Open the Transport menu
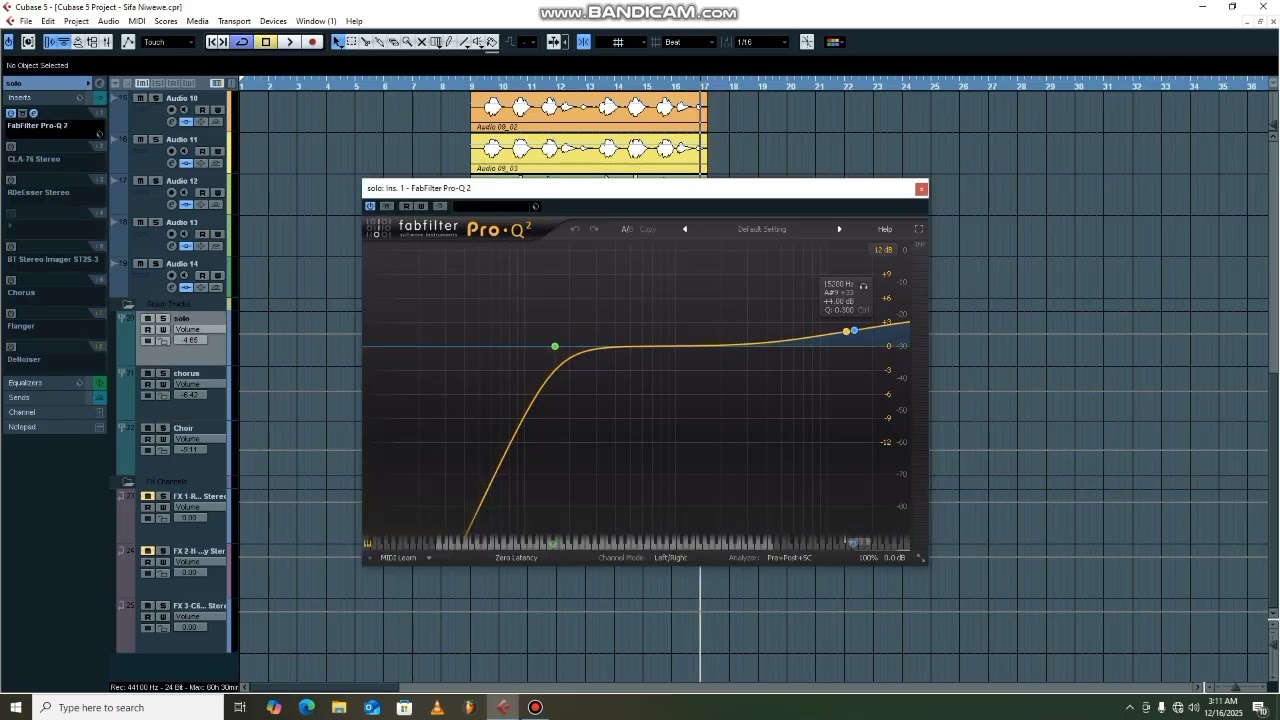Viewport: 1280px width, 720px height. pyautogui.click(x=234, y=21)
